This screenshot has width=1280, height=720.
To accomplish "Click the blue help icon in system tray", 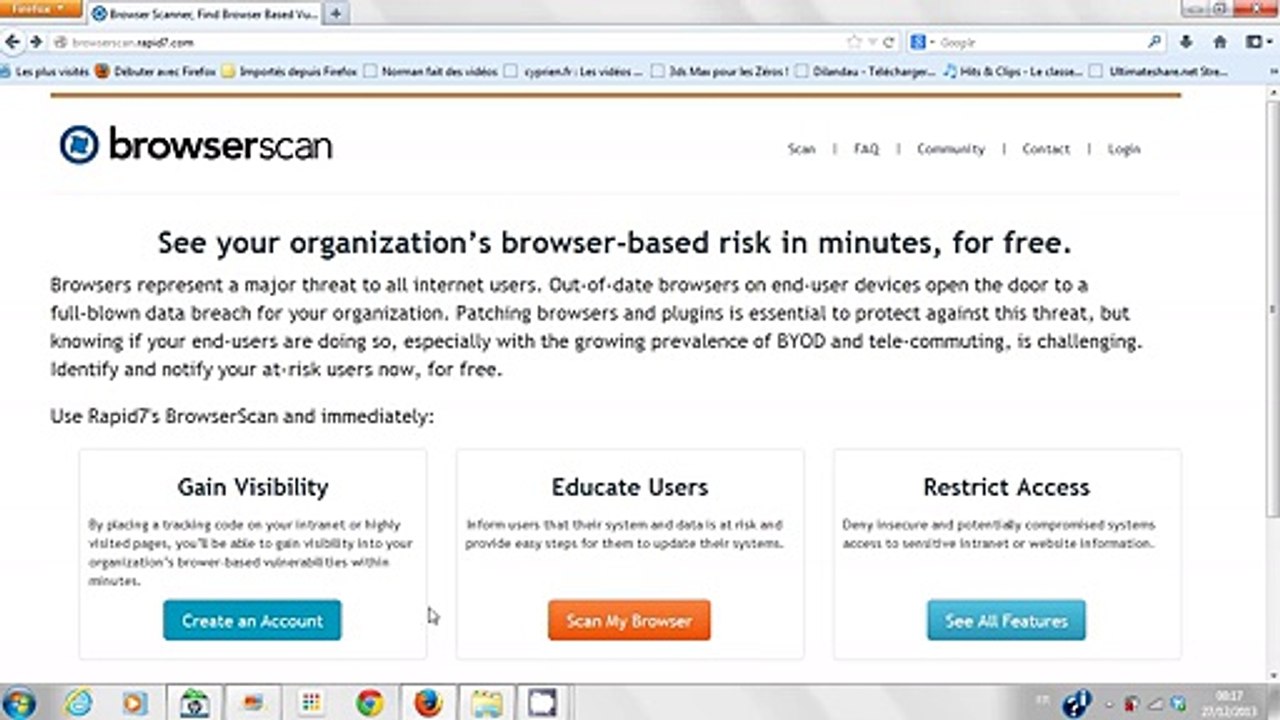I will 1078,703.
